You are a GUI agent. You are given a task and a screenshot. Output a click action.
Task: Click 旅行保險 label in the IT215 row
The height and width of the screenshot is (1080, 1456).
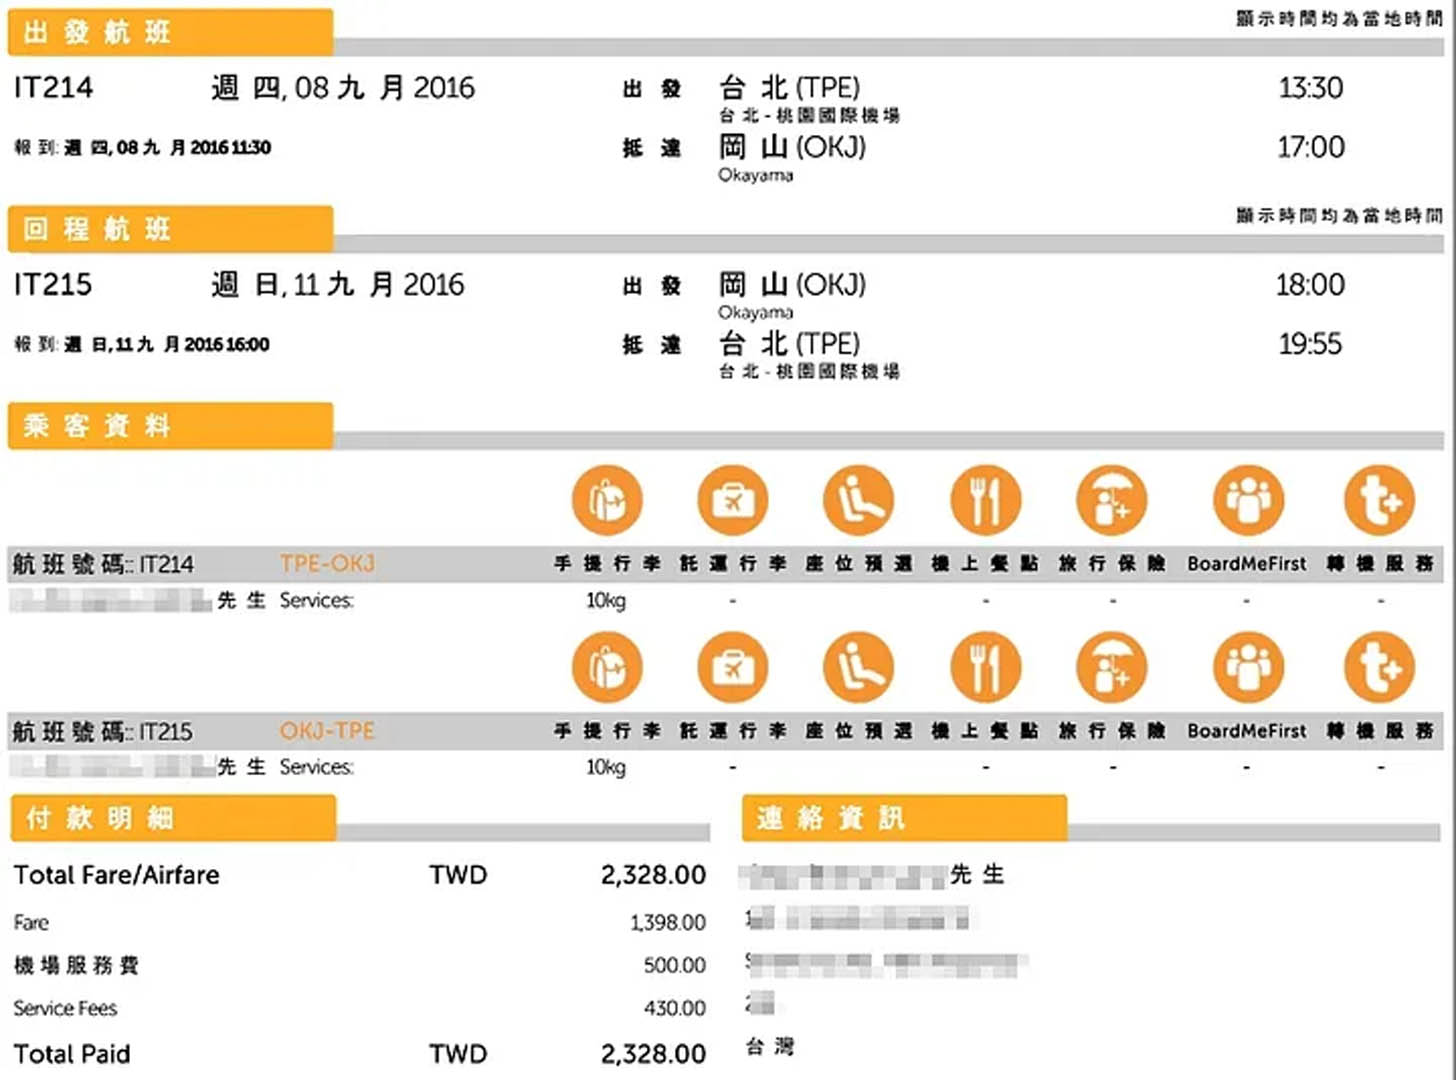(x=1112, y=731)
